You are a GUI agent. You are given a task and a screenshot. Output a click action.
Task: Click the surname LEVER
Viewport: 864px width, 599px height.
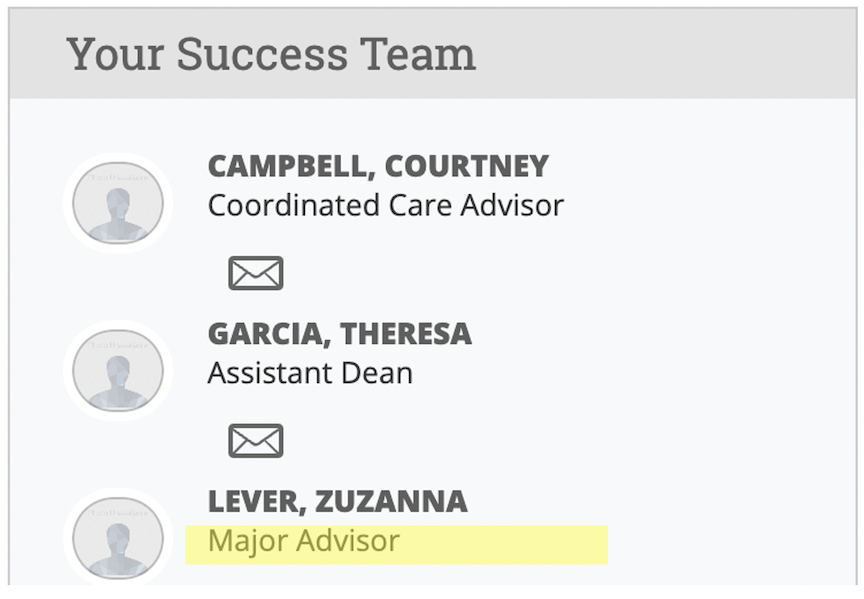click(257, 501)
